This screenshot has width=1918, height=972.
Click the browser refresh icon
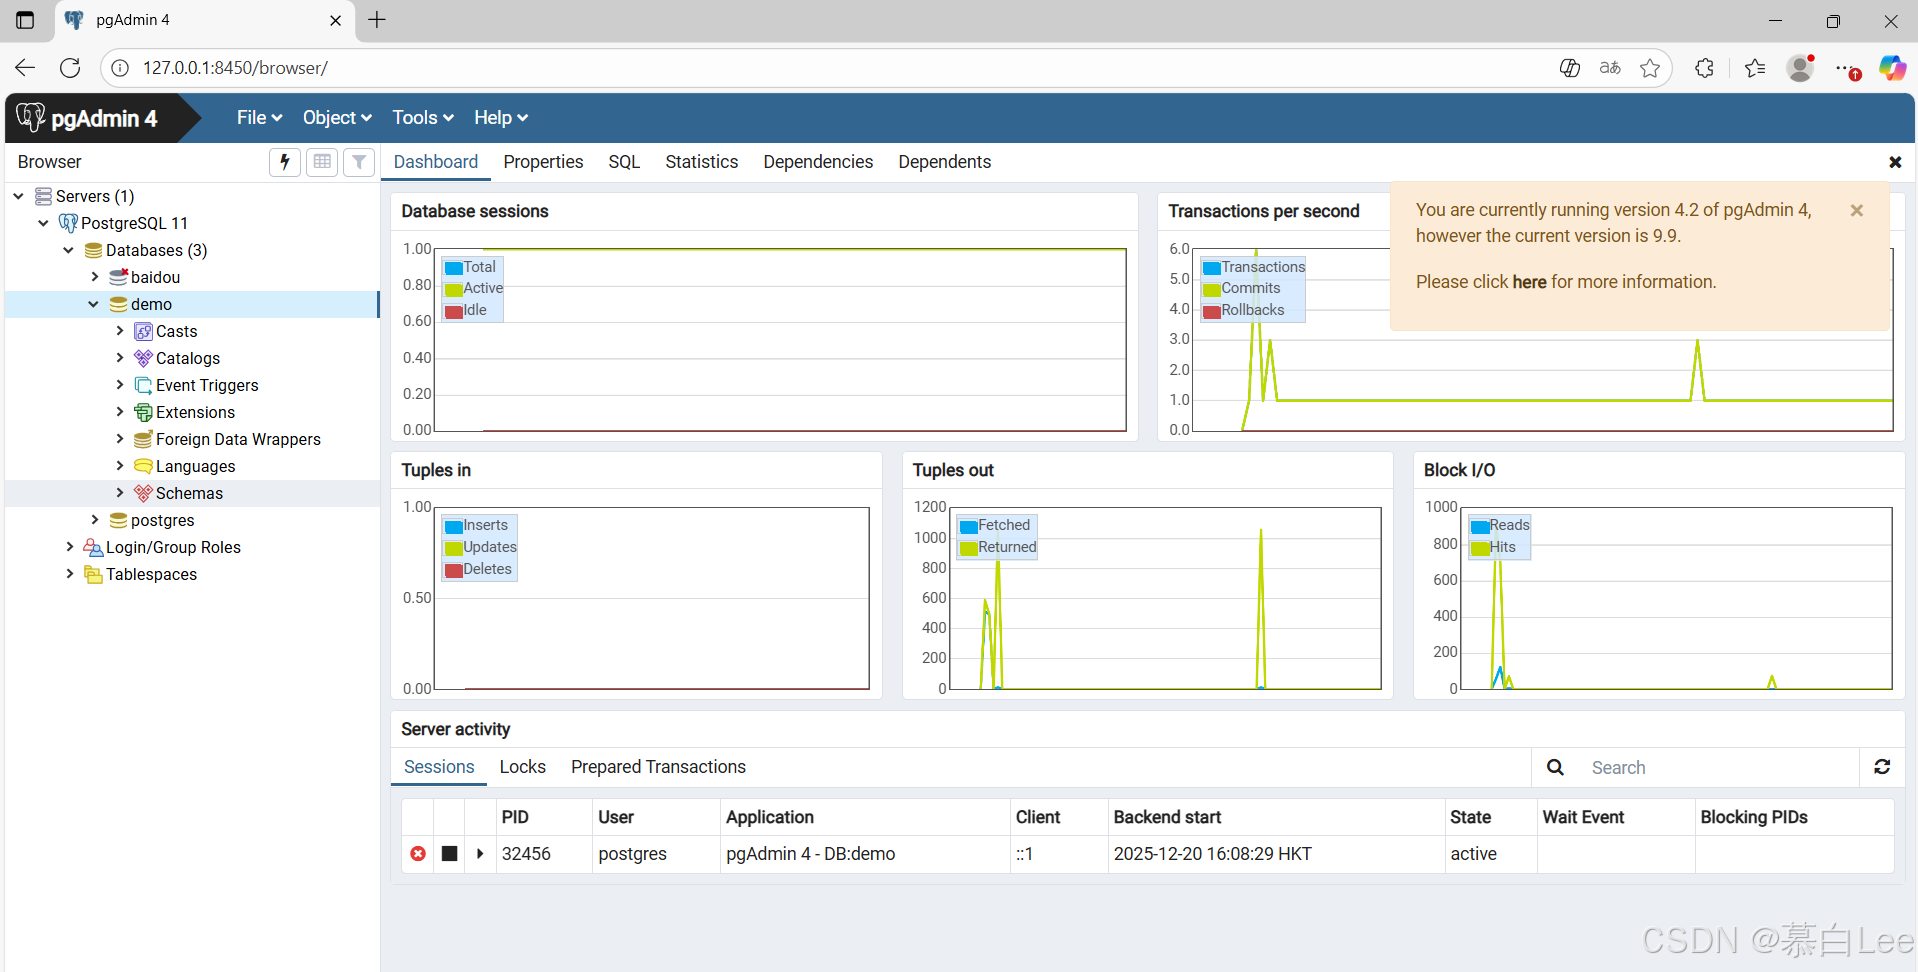click(70, 68)
